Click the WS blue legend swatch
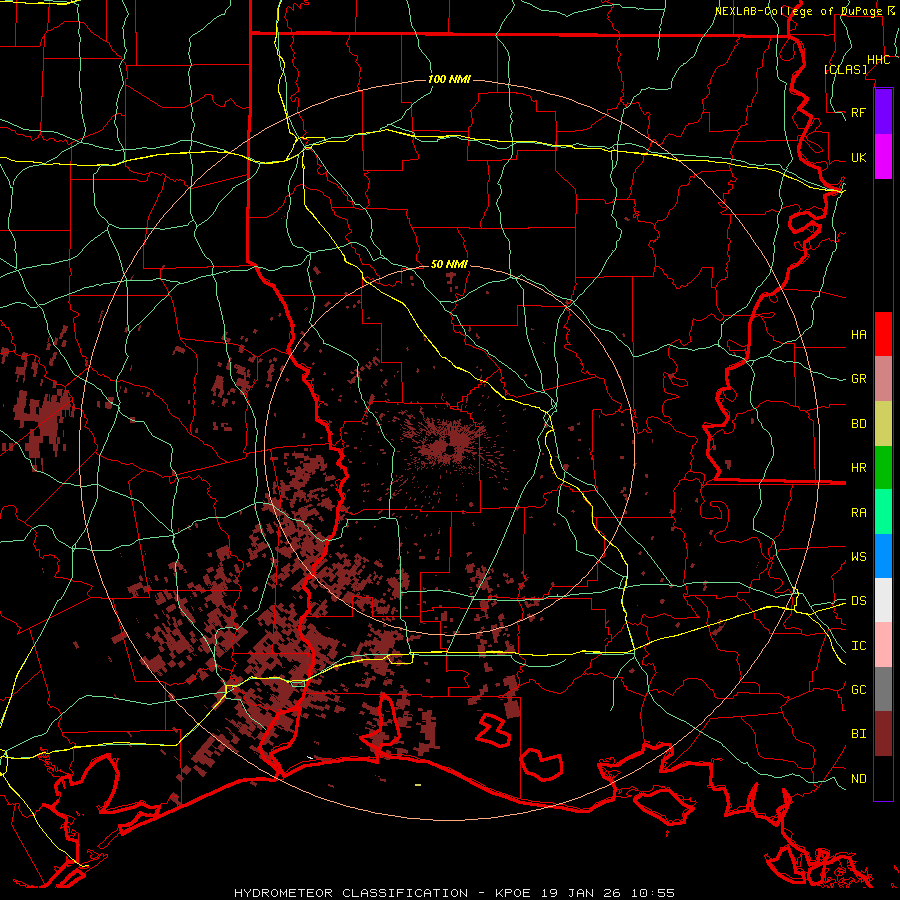900x900 pixels. click(883, 556)
